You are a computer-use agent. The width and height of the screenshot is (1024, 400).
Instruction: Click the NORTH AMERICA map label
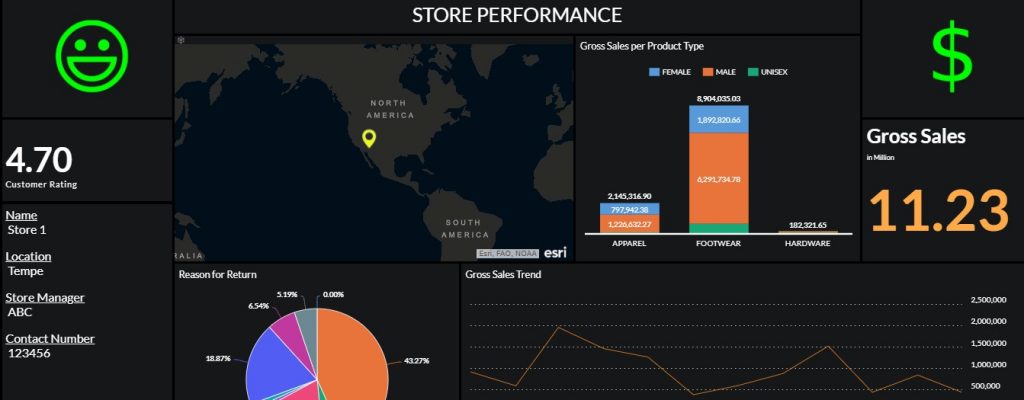click(x=391, y=109)
